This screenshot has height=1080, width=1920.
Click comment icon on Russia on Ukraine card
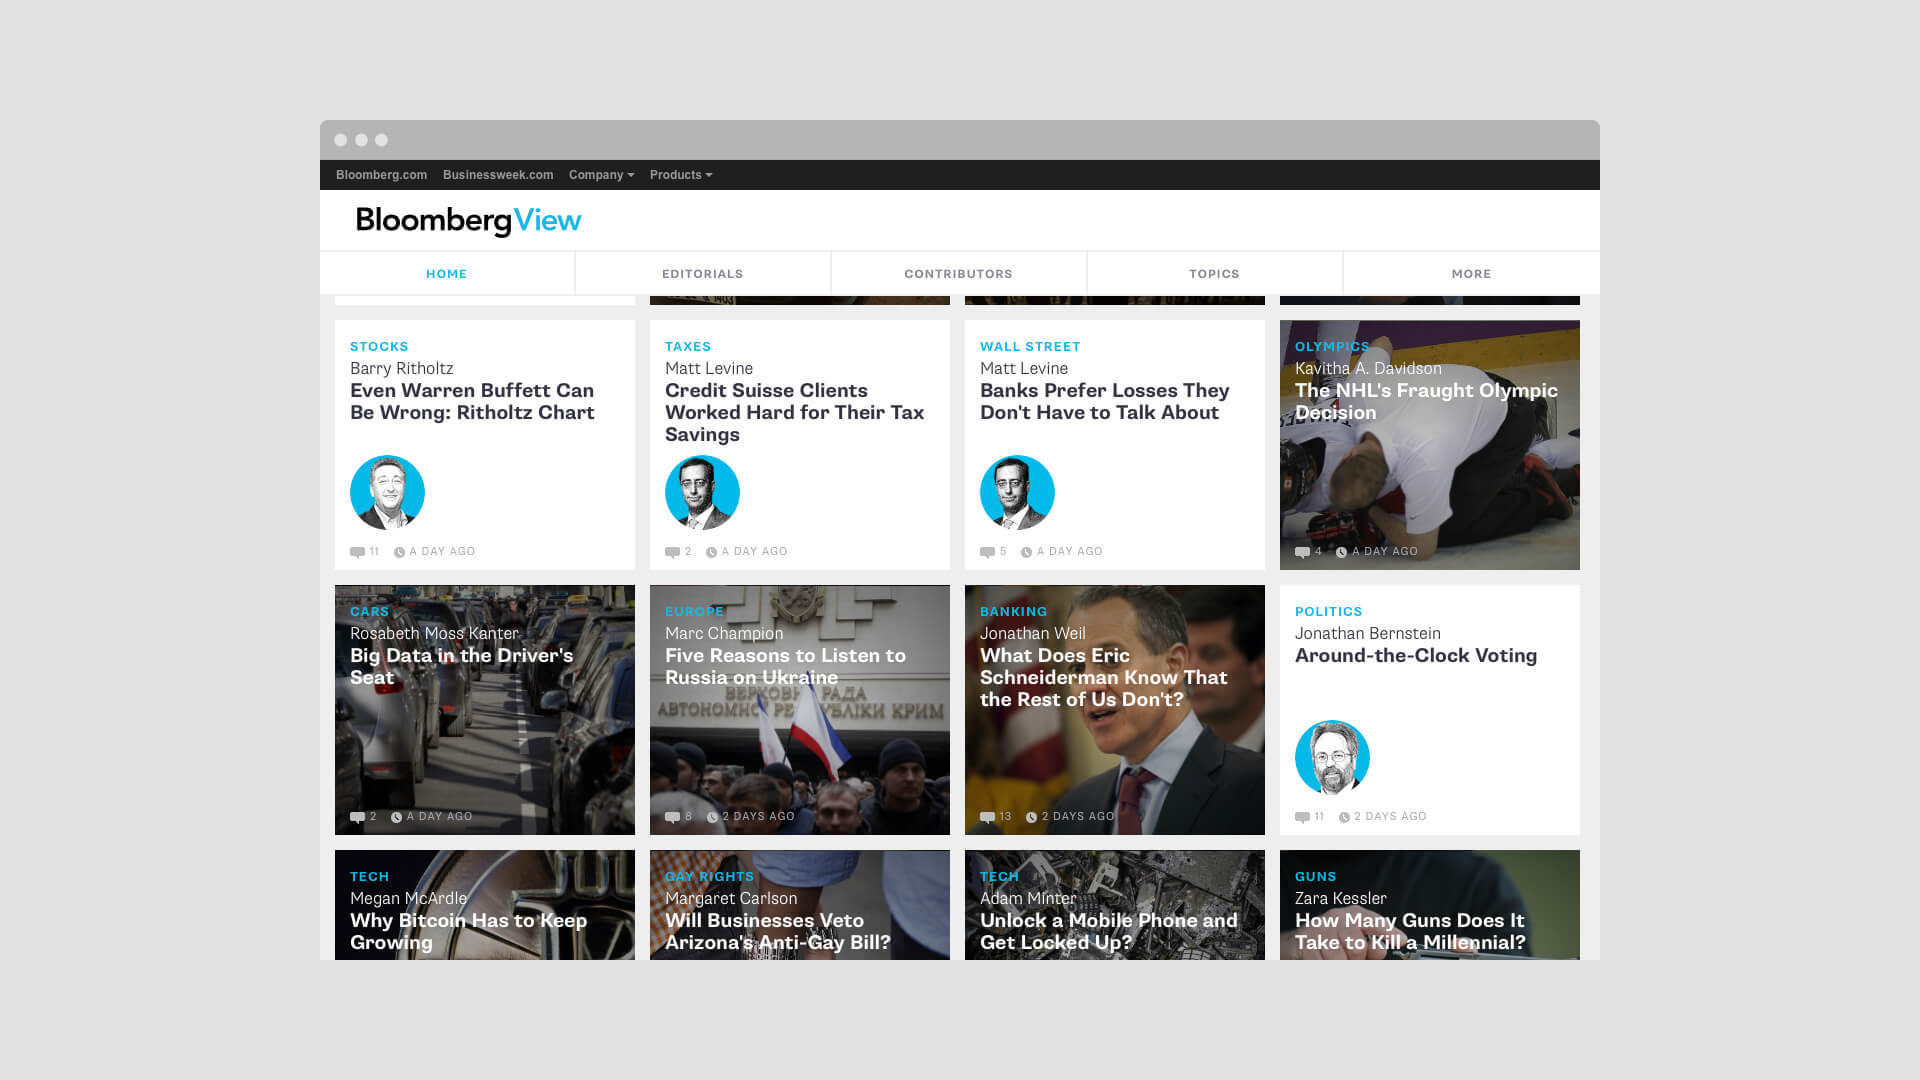tap(672, 817)
